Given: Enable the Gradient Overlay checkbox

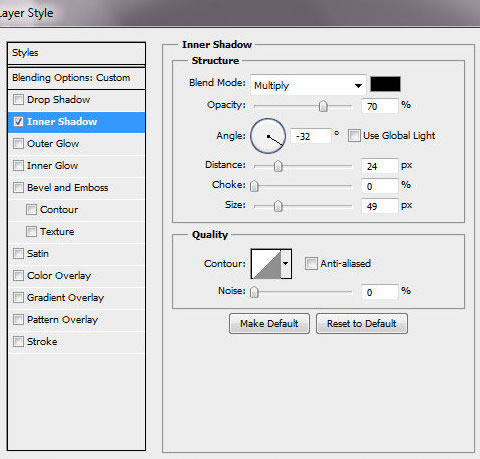Looking at the screenshot, I should pos(18,297).
